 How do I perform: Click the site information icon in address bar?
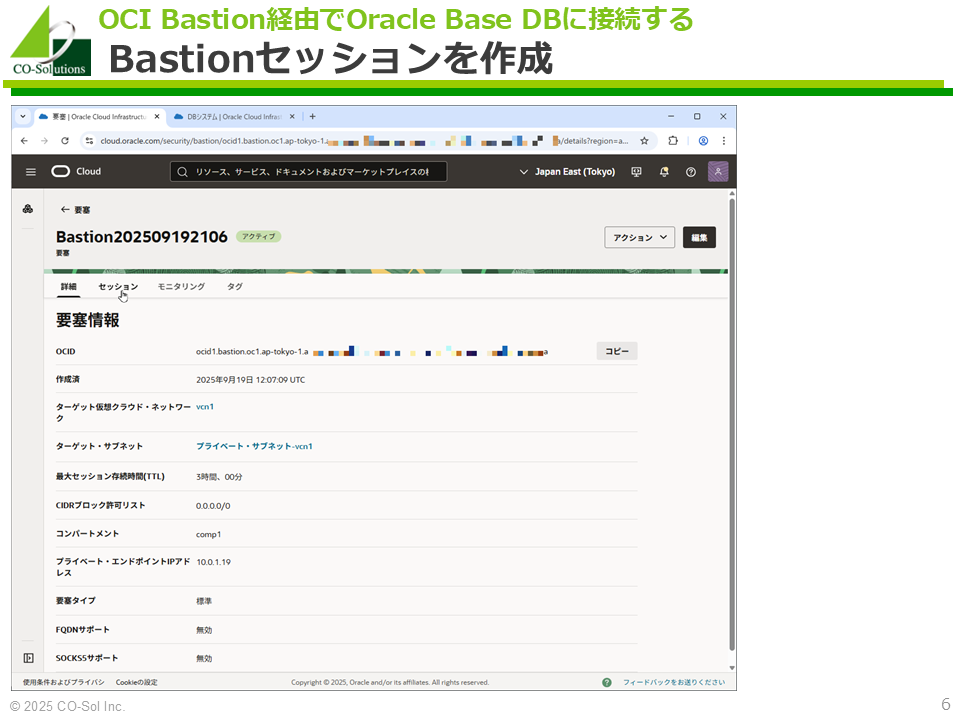(x=89, y=141)
